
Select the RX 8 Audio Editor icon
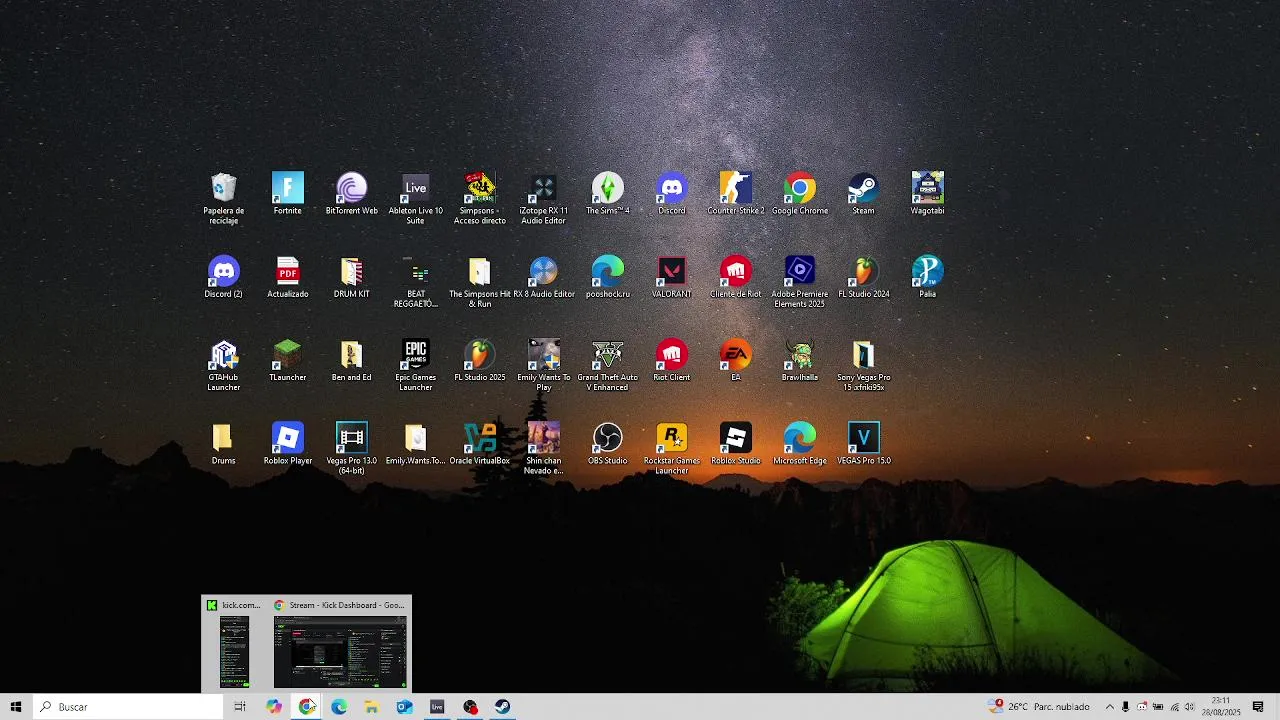point(544,277)
